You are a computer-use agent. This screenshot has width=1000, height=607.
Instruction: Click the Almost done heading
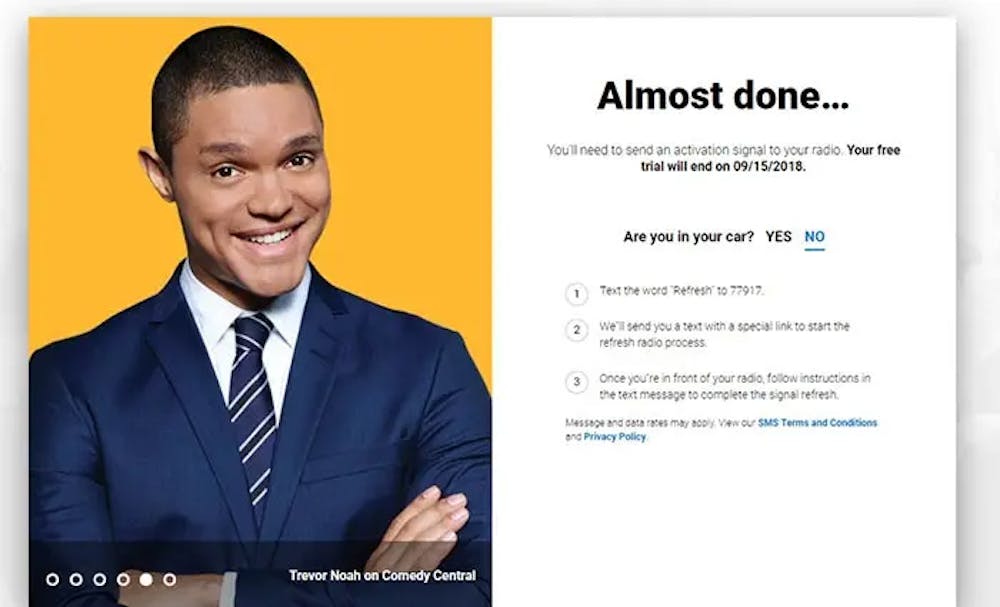click(723, 96)
